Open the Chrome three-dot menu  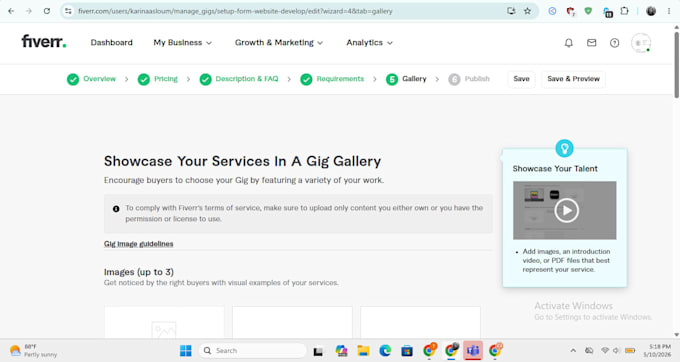669,11
